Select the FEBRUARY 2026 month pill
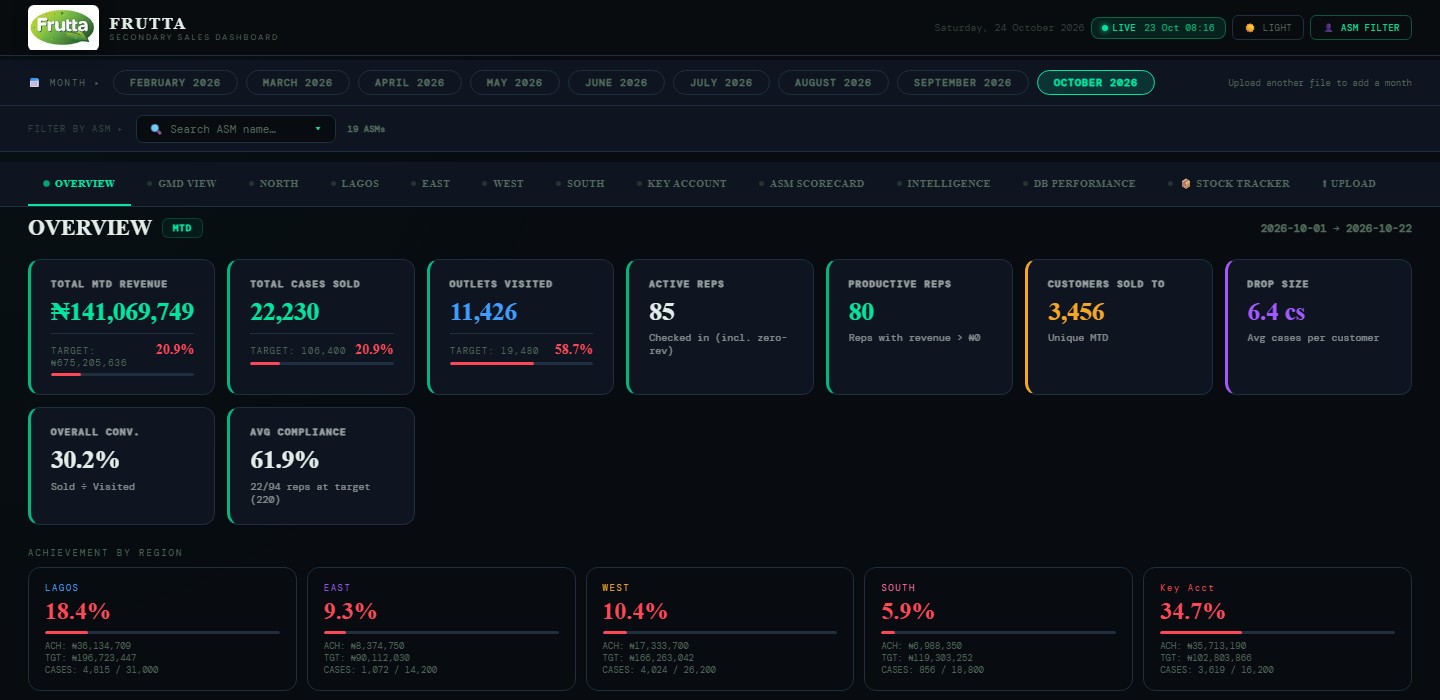The width and height of the screenshot is (1440, 700). pos(175,83)
